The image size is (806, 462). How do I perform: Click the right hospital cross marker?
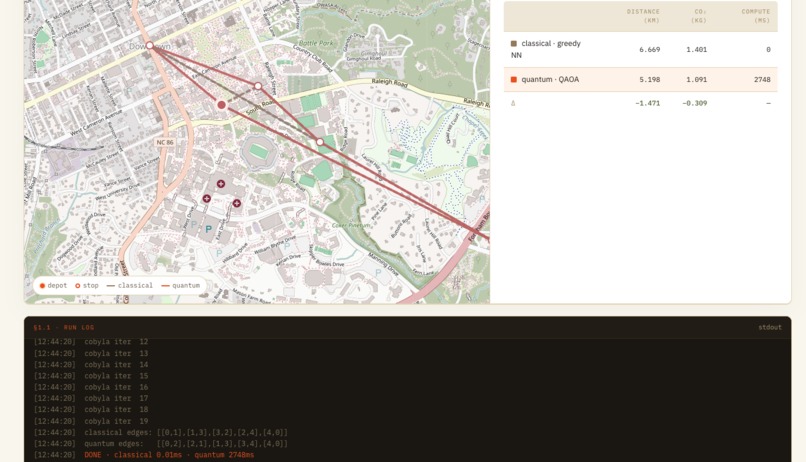coord(237,204)
